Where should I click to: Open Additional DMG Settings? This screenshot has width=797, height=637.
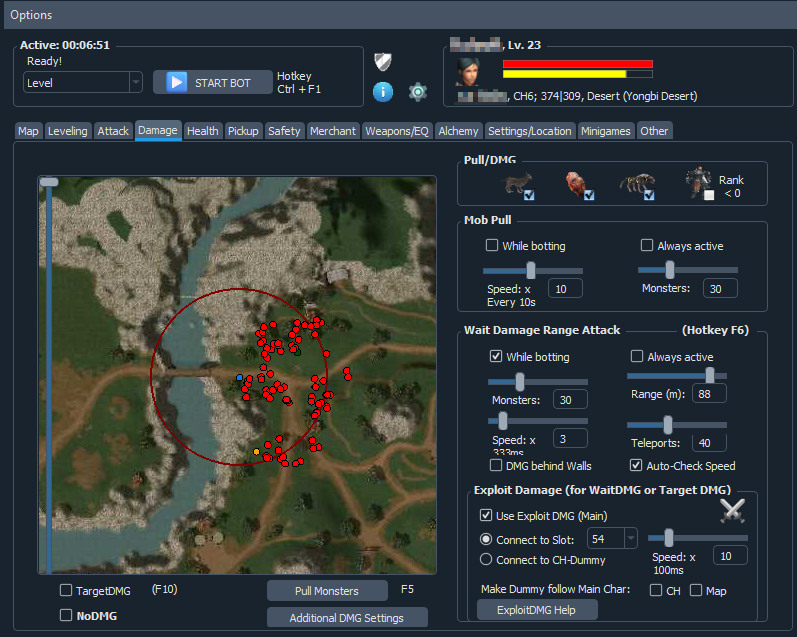pyautogui.click(x=347, y=617)
